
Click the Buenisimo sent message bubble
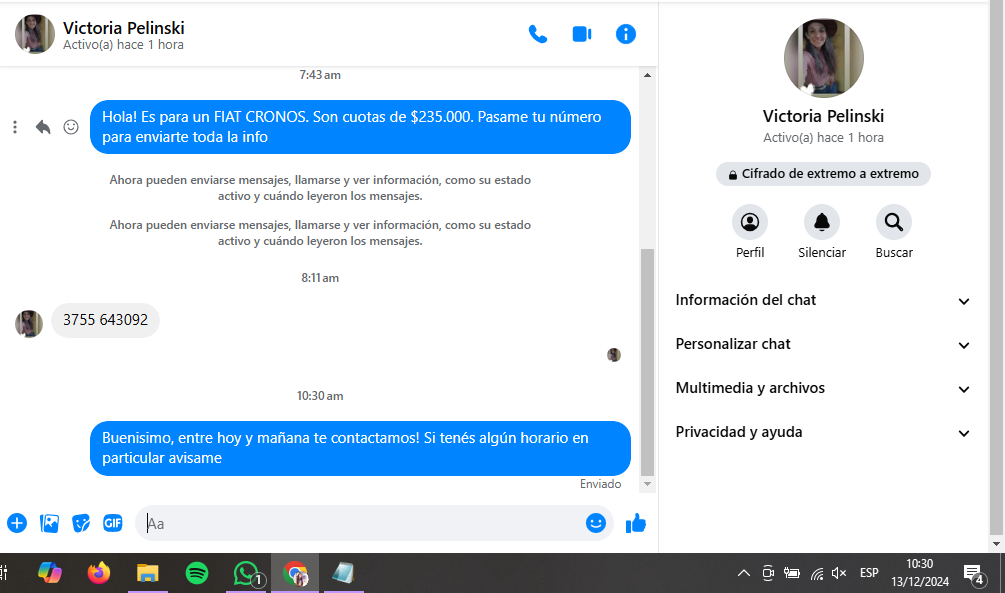(x=360, y=448)
